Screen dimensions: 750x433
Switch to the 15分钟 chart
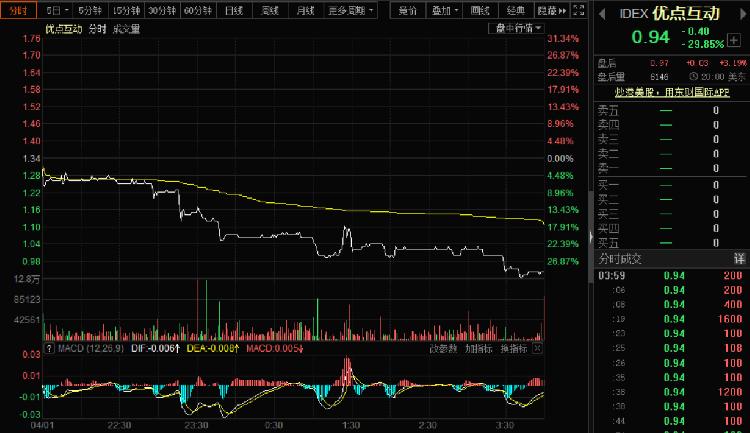pos(126,10)
